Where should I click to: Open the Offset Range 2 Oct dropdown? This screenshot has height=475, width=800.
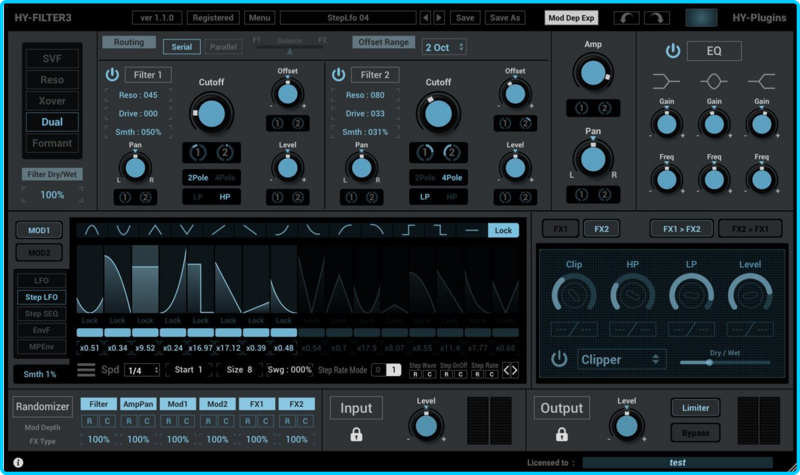(444, 47)
